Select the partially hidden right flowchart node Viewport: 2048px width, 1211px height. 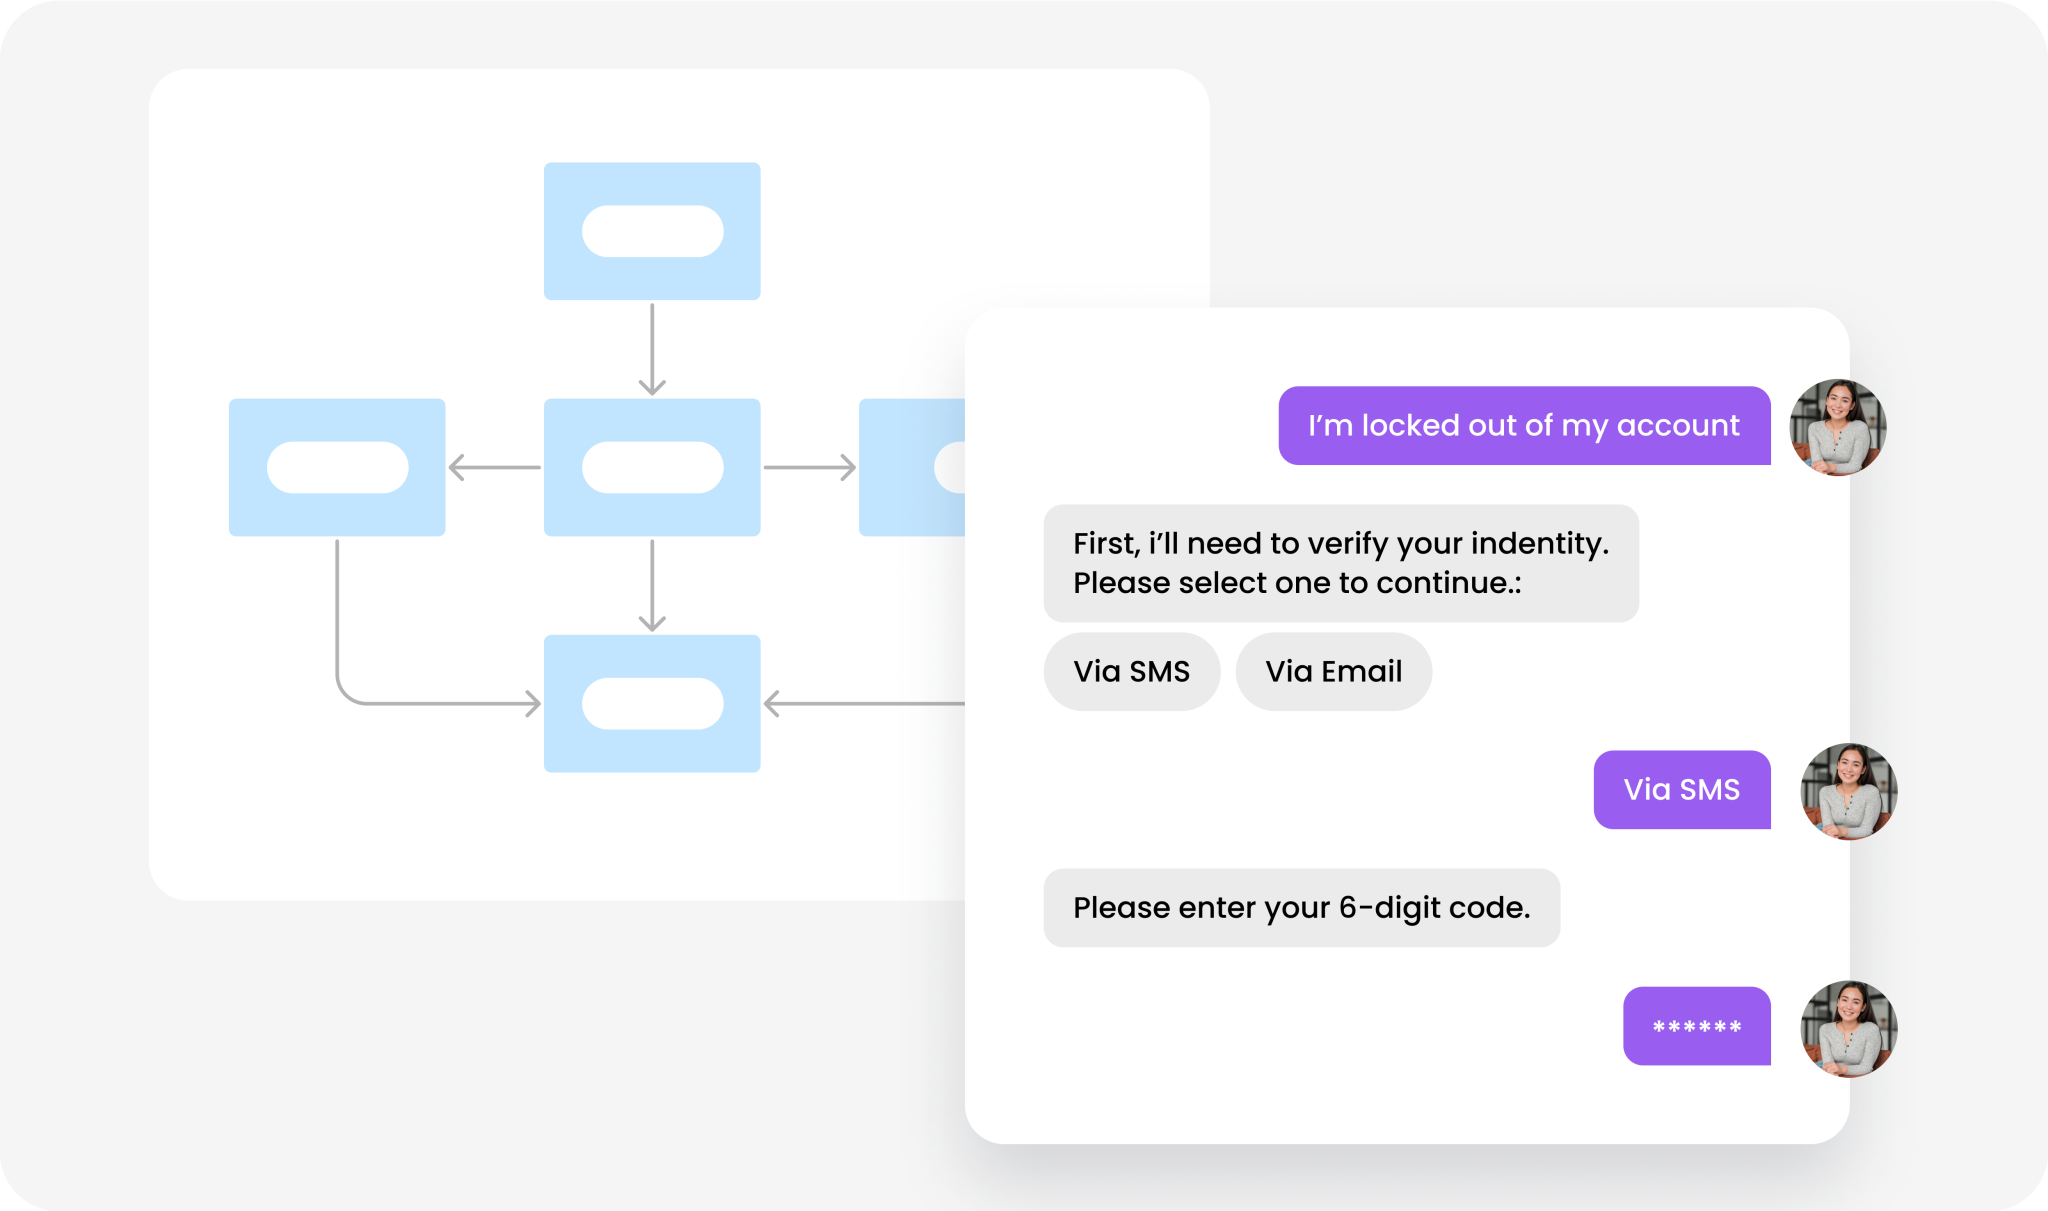click(x=911, y=467)
